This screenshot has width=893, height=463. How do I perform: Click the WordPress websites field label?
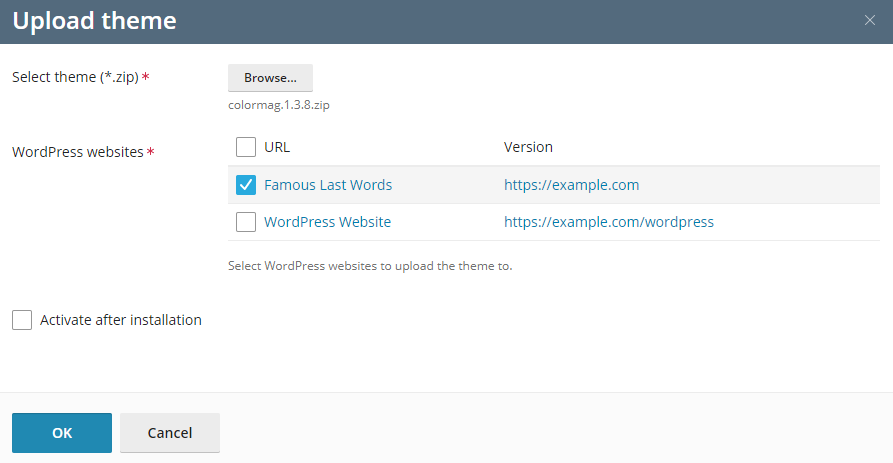[78, 152]
